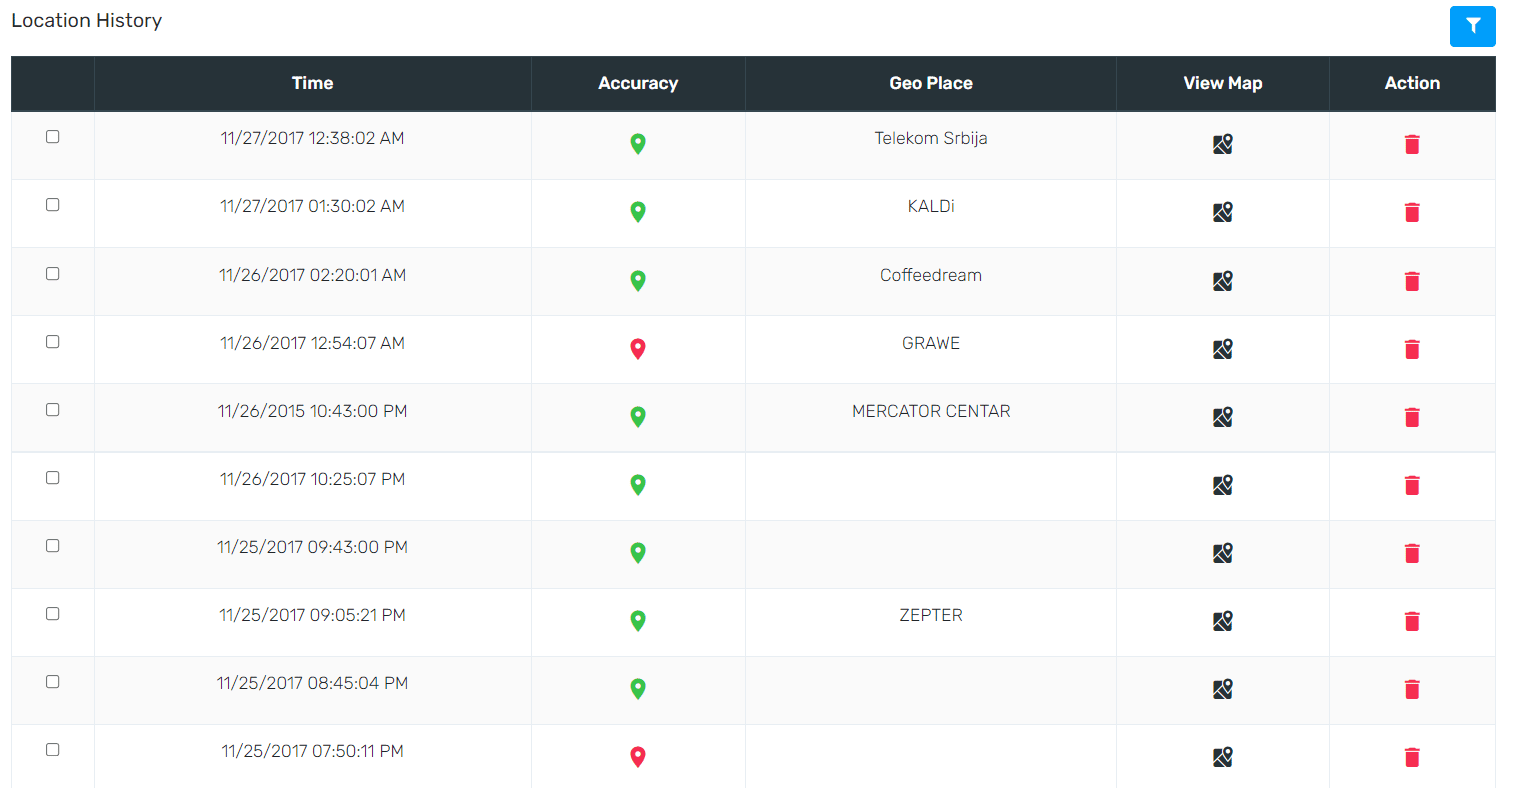View map for 11/25/2017 08:45:04 PM row
Screen dimensions: 1519x788
1223,689
